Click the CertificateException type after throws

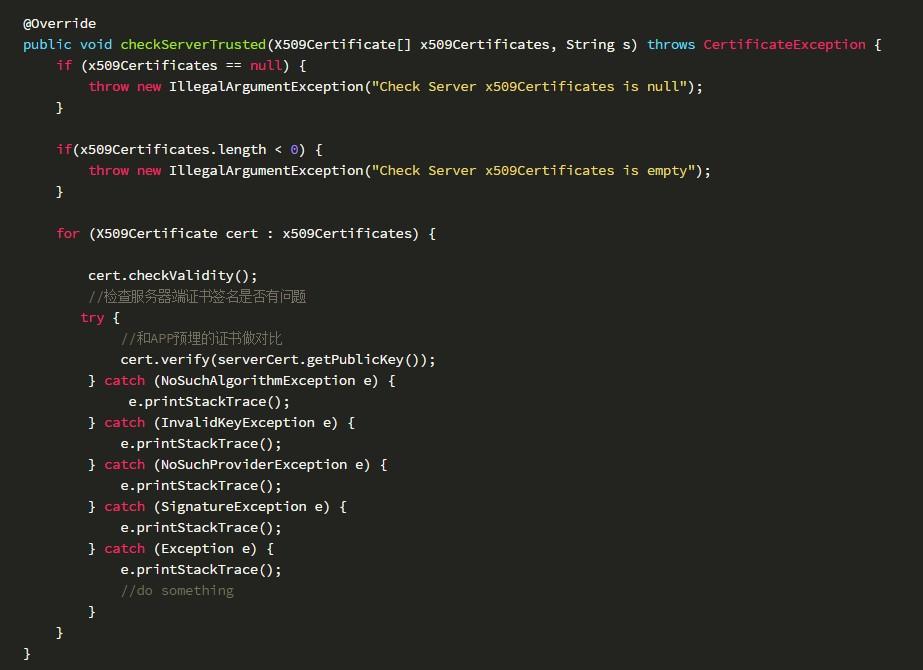click(x=784, y=45)
